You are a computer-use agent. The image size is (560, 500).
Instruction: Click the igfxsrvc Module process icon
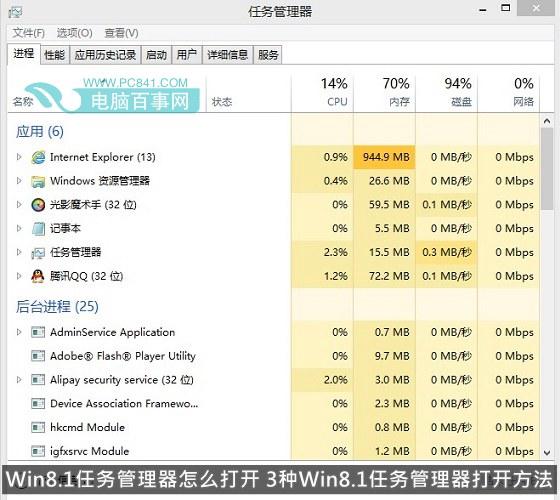click(x=38, y=451)
